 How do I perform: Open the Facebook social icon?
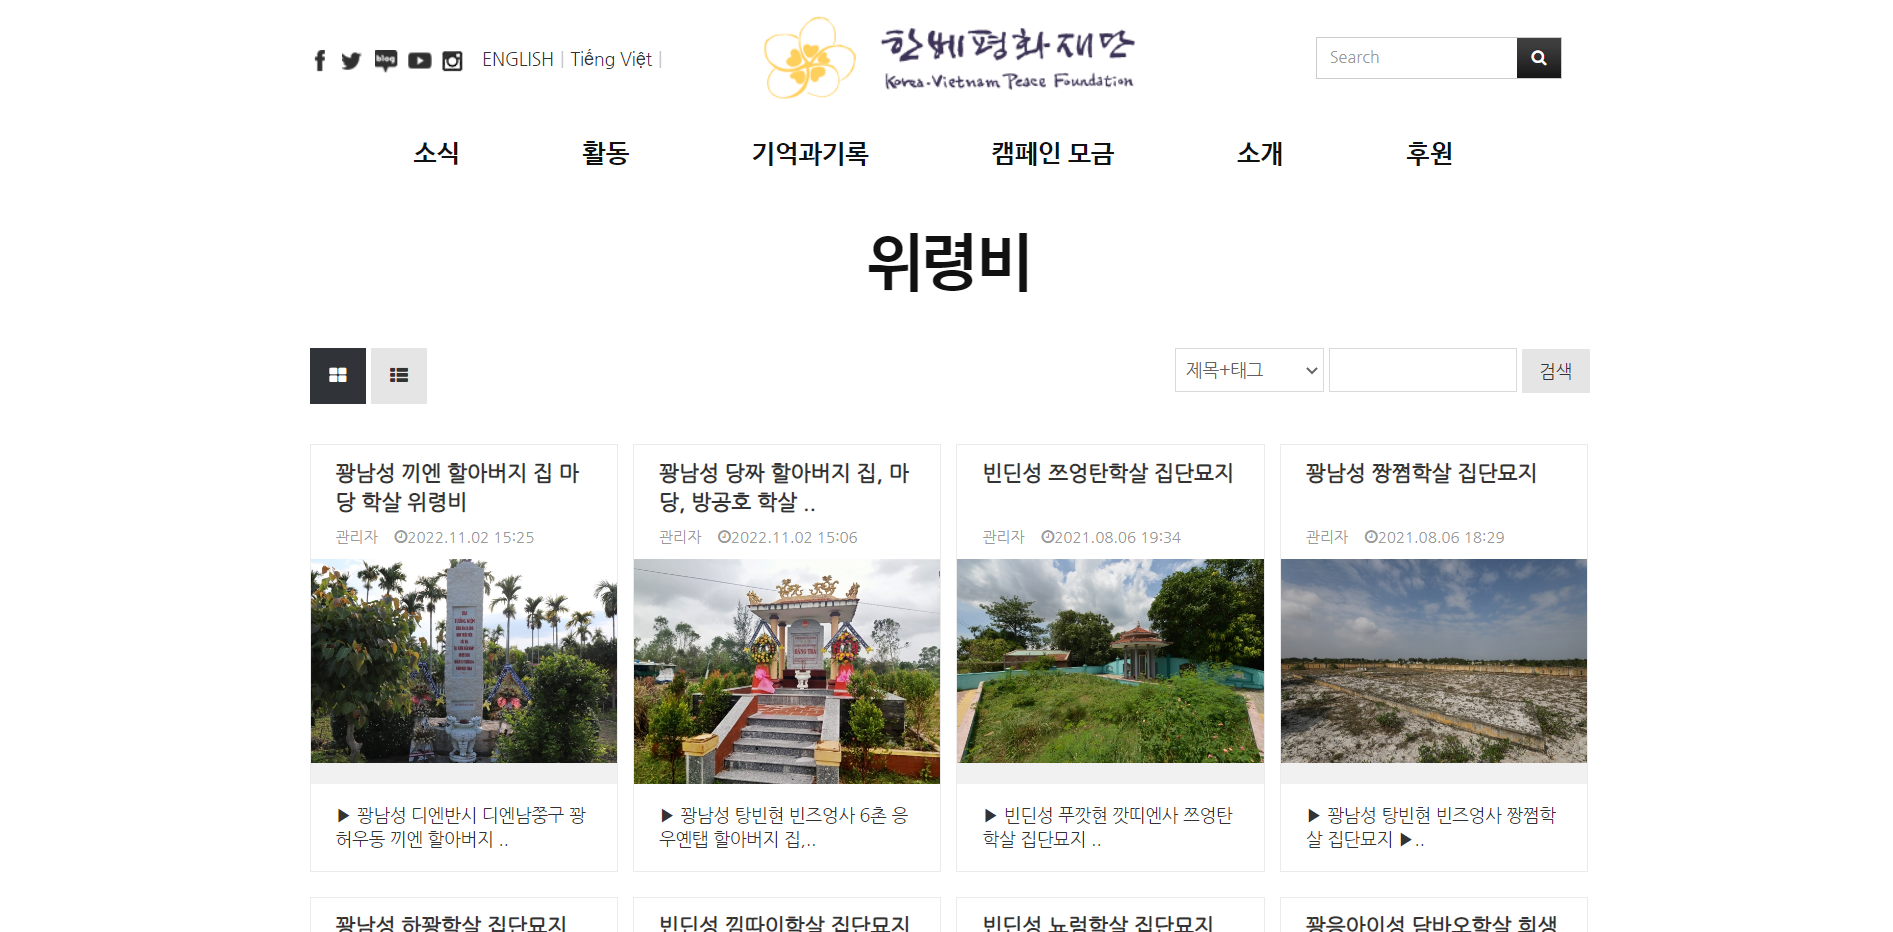point(320,61)
